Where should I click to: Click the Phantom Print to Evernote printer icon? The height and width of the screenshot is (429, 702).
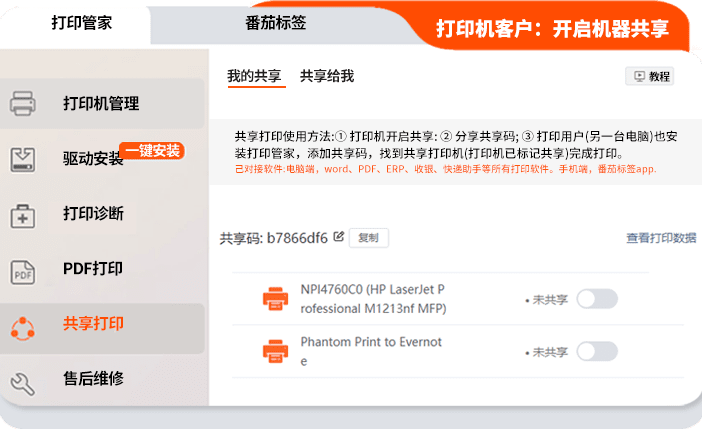[x=274, y=351]
